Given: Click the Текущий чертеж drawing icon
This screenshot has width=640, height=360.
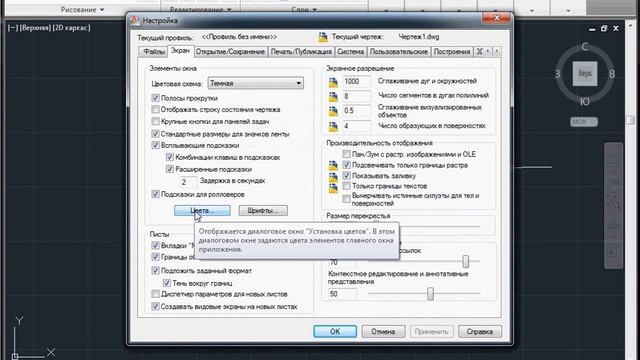Looking at the screenshot, I should click(323, 37).
